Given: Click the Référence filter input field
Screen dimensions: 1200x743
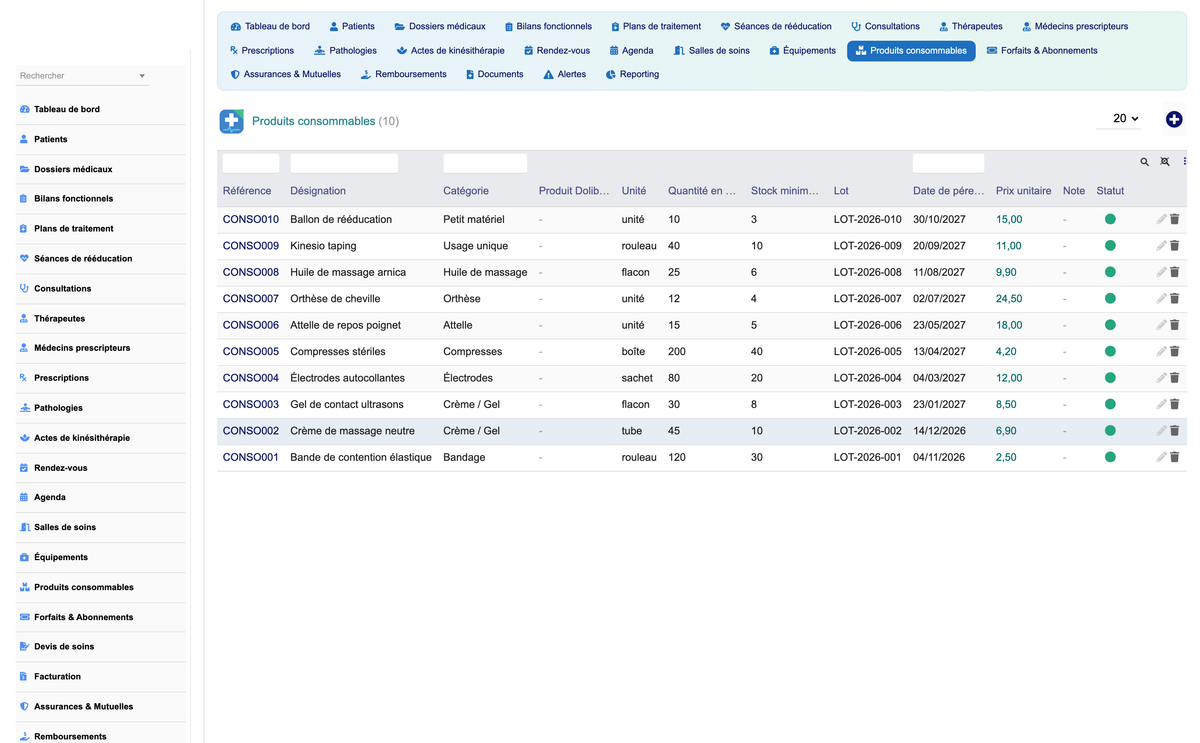Looking at the screenshot, I should coord(251,163).
